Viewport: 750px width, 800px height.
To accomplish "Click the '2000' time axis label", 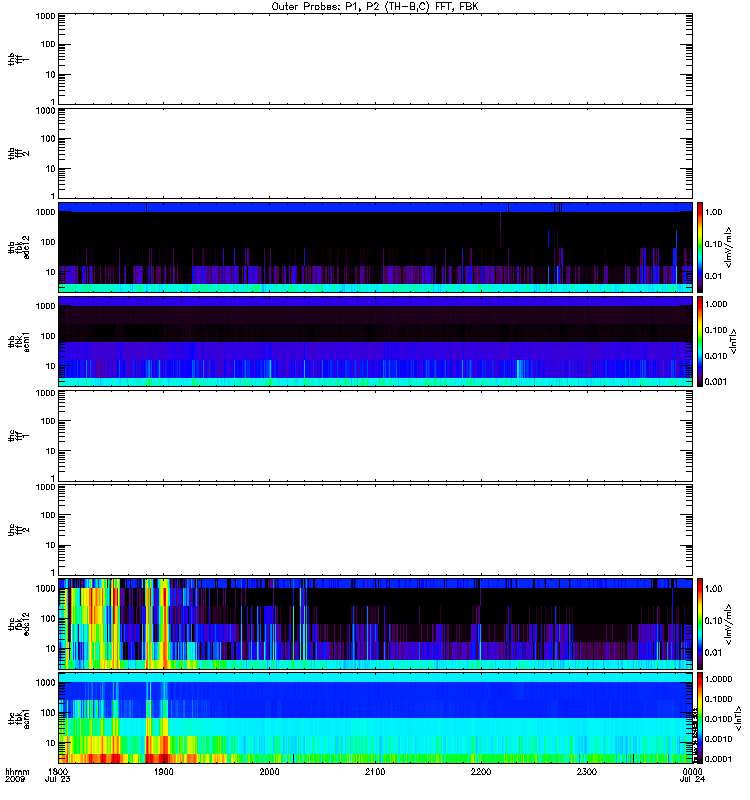I will (x=269, y=771).
